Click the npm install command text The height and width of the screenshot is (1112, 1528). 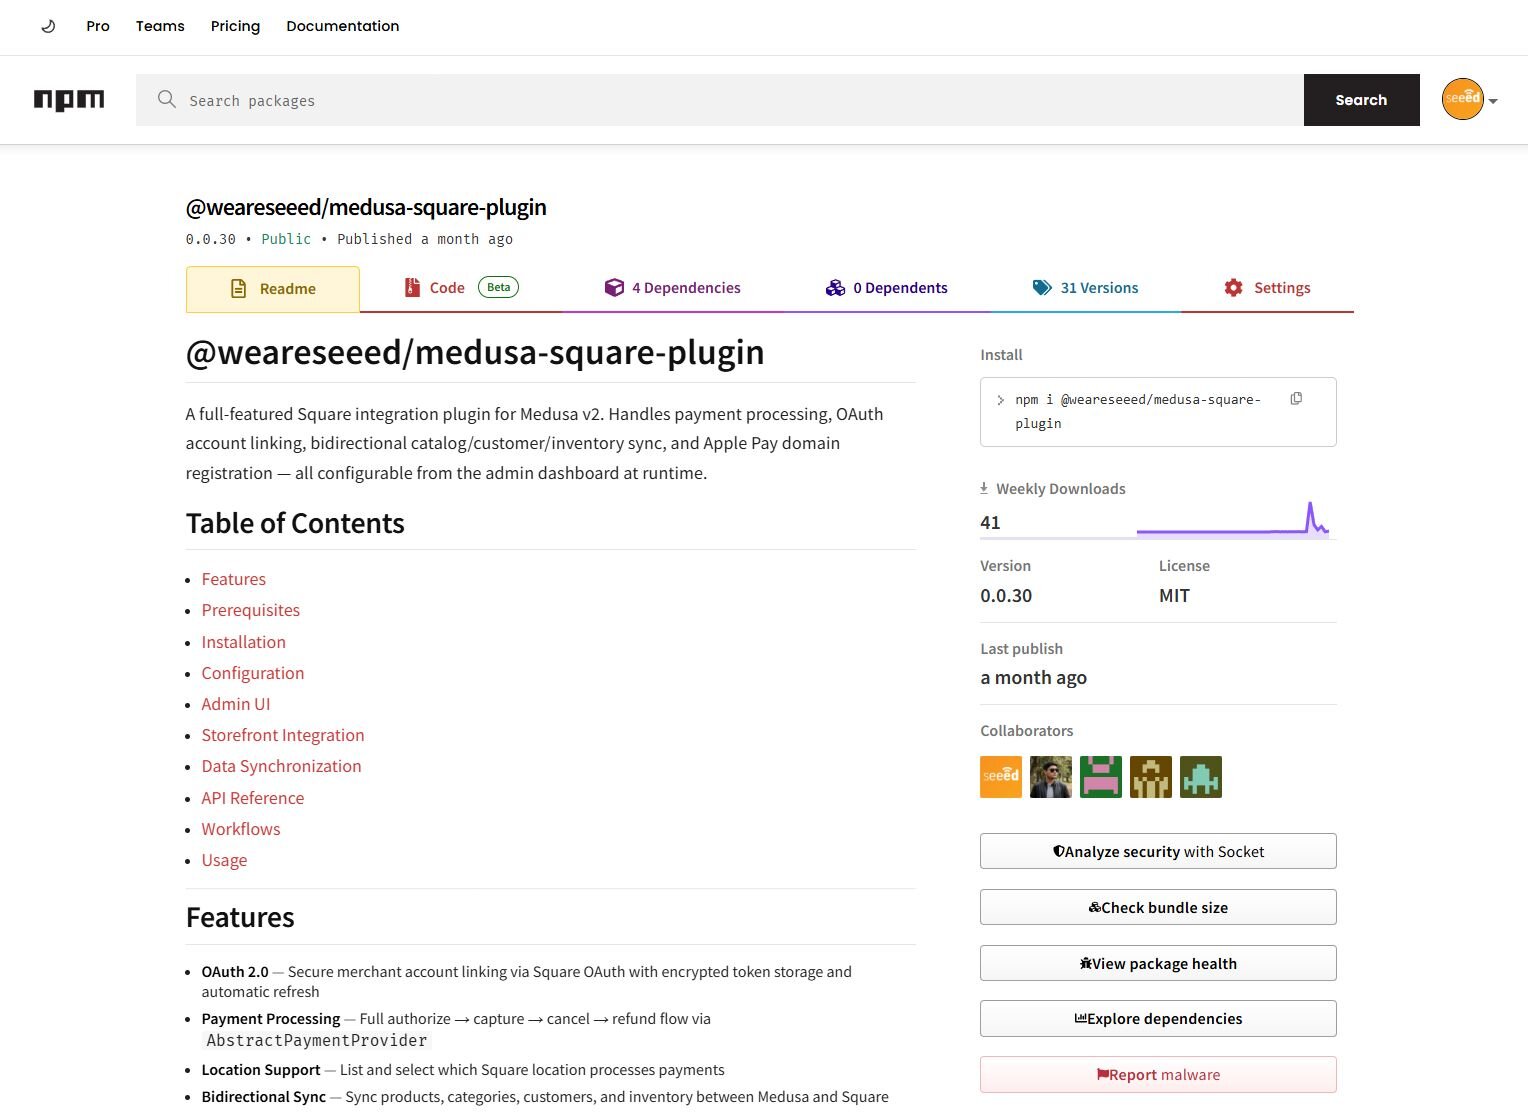pos(1138,411)
